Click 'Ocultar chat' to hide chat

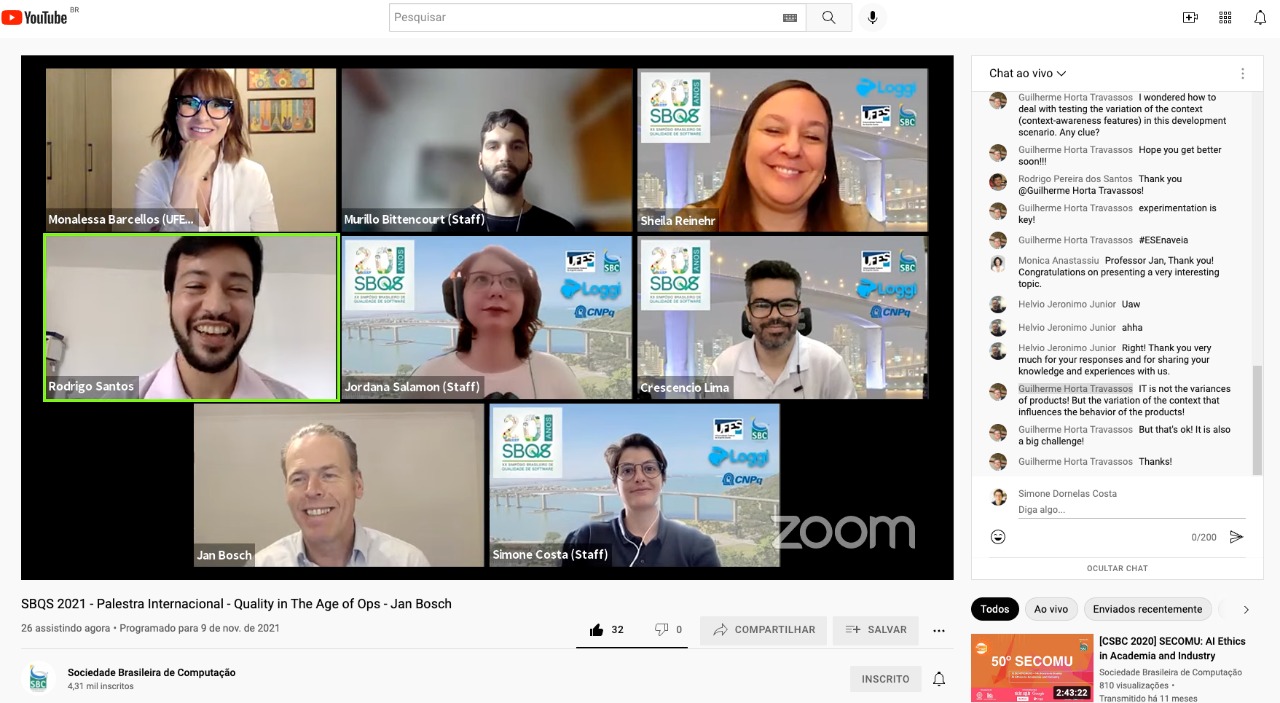click(1117, 568)
